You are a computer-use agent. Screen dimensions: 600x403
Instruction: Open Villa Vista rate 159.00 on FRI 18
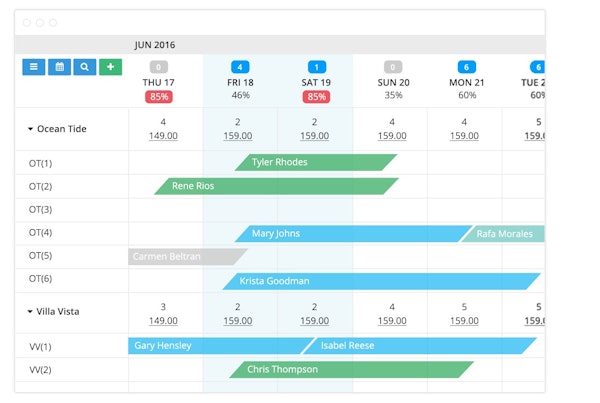click(238, 321)
